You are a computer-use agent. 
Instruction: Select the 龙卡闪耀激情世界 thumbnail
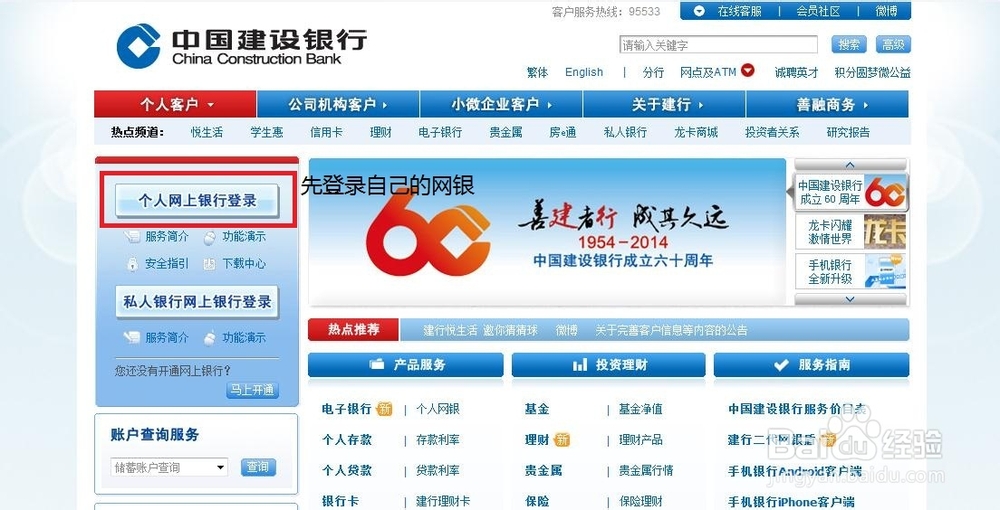pyautogui.click(x=851, y=232)
